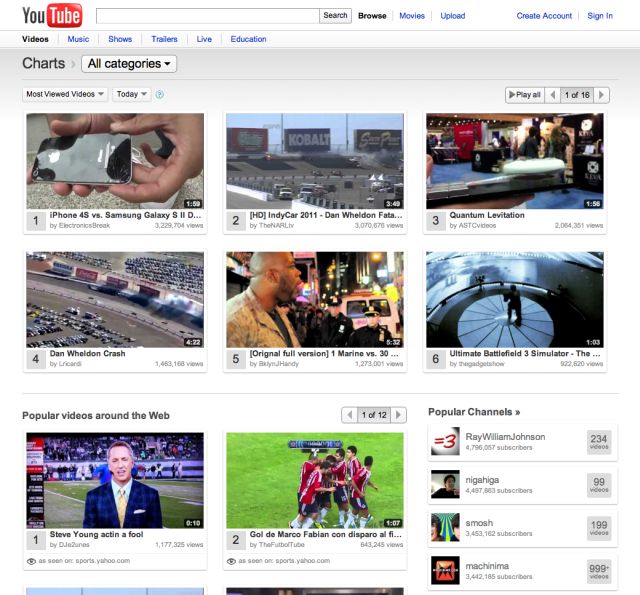Image resolution: width=640 pixels, height=595 pixels.
Task: Go to next page of popular web videos
Action: coord(398,415)
